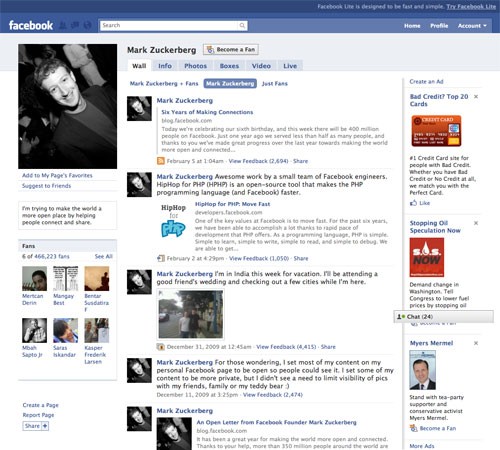Expand the Chat (24) bar
Viewport: 500px width, 450px height.
(444, 316)
